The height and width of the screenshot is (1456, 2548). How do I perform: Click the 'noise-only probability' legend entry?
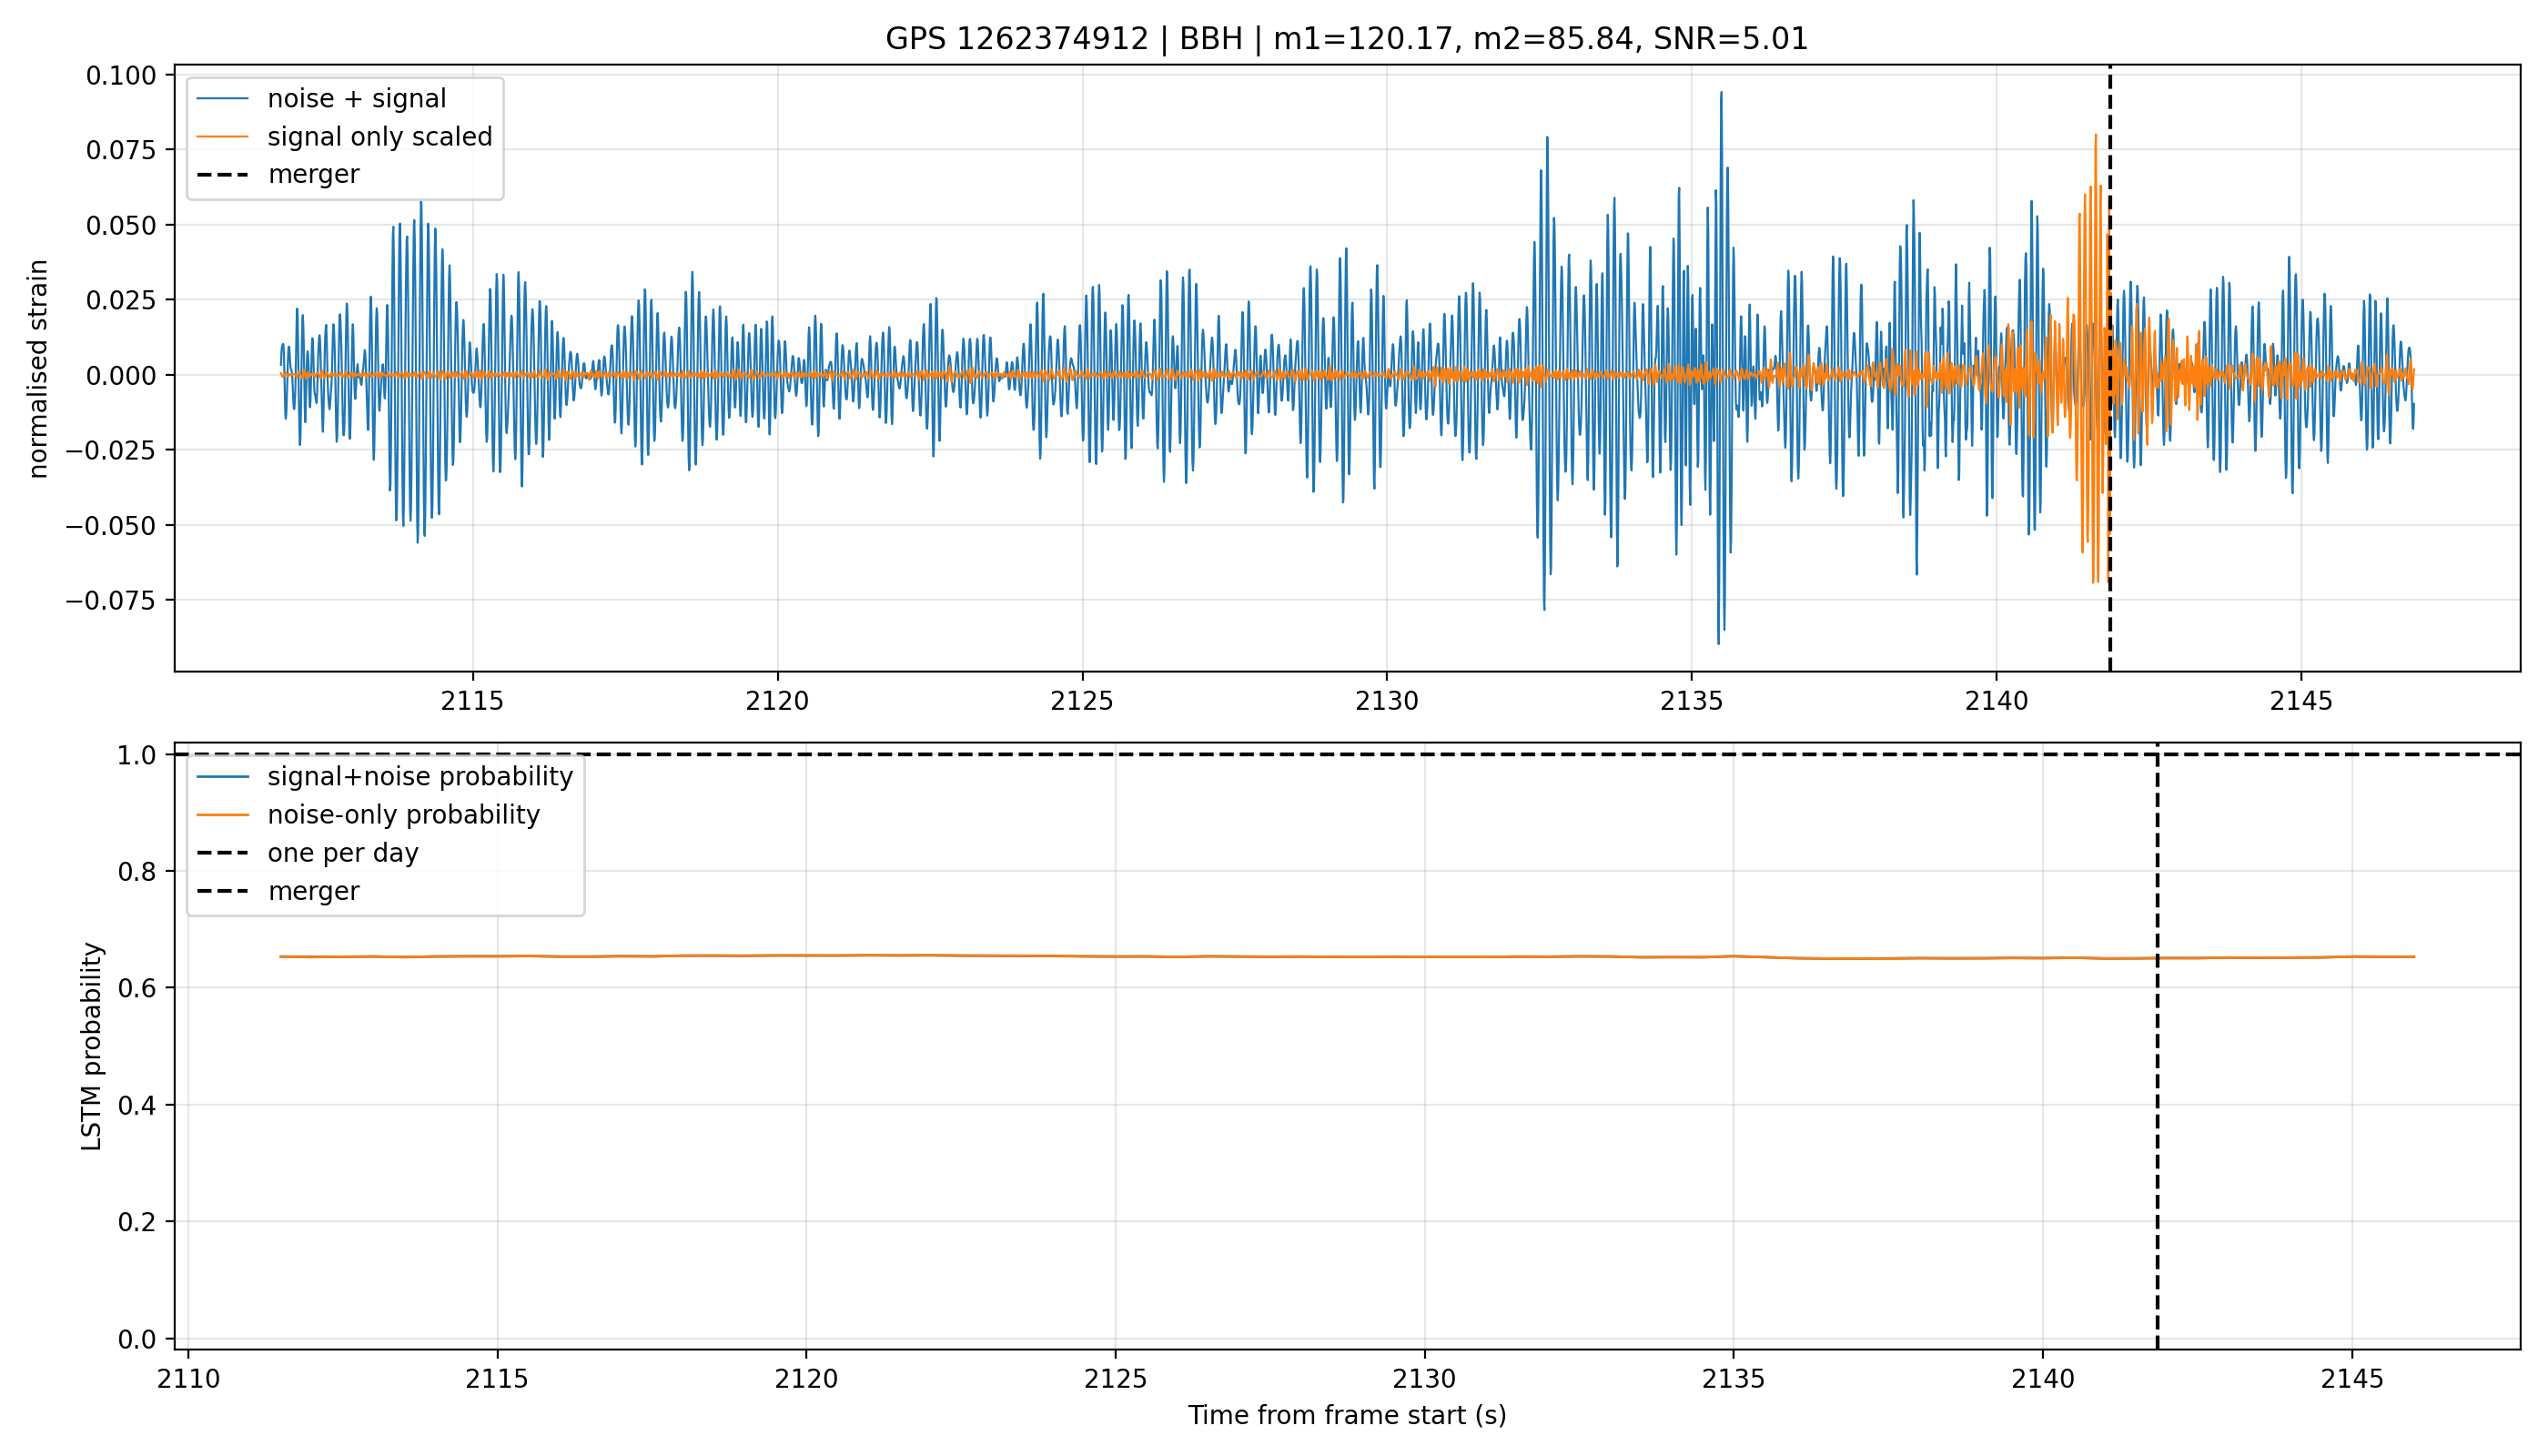pyautogui.click(x=368, y=815)
